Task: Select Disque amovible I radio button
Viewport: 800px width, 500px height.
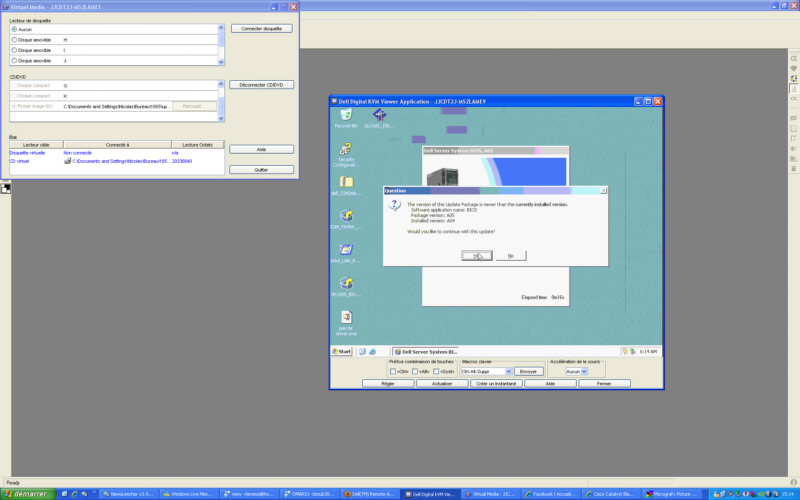Action: point(14,50)
